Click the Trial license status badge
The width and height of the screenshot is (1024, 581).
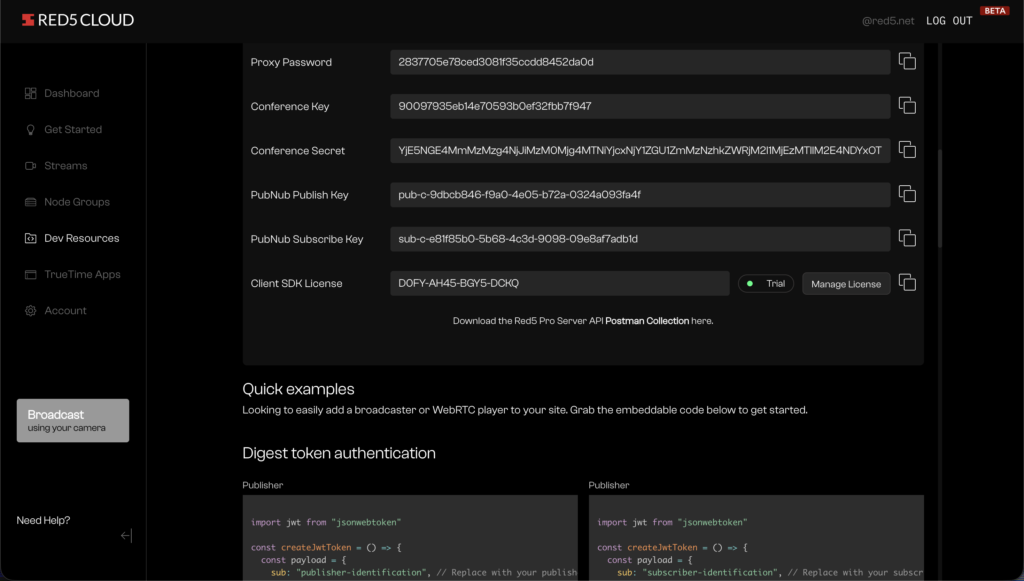click(x=765, y=283)
